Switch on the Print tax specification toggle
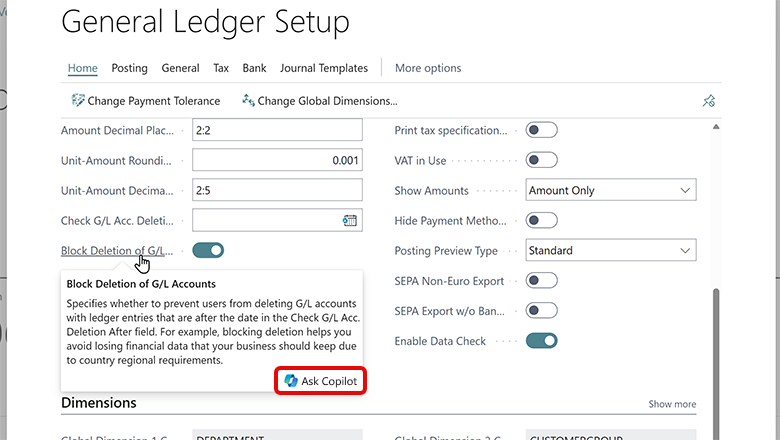Viewport: 780px width, 440px height. [541, 131]
